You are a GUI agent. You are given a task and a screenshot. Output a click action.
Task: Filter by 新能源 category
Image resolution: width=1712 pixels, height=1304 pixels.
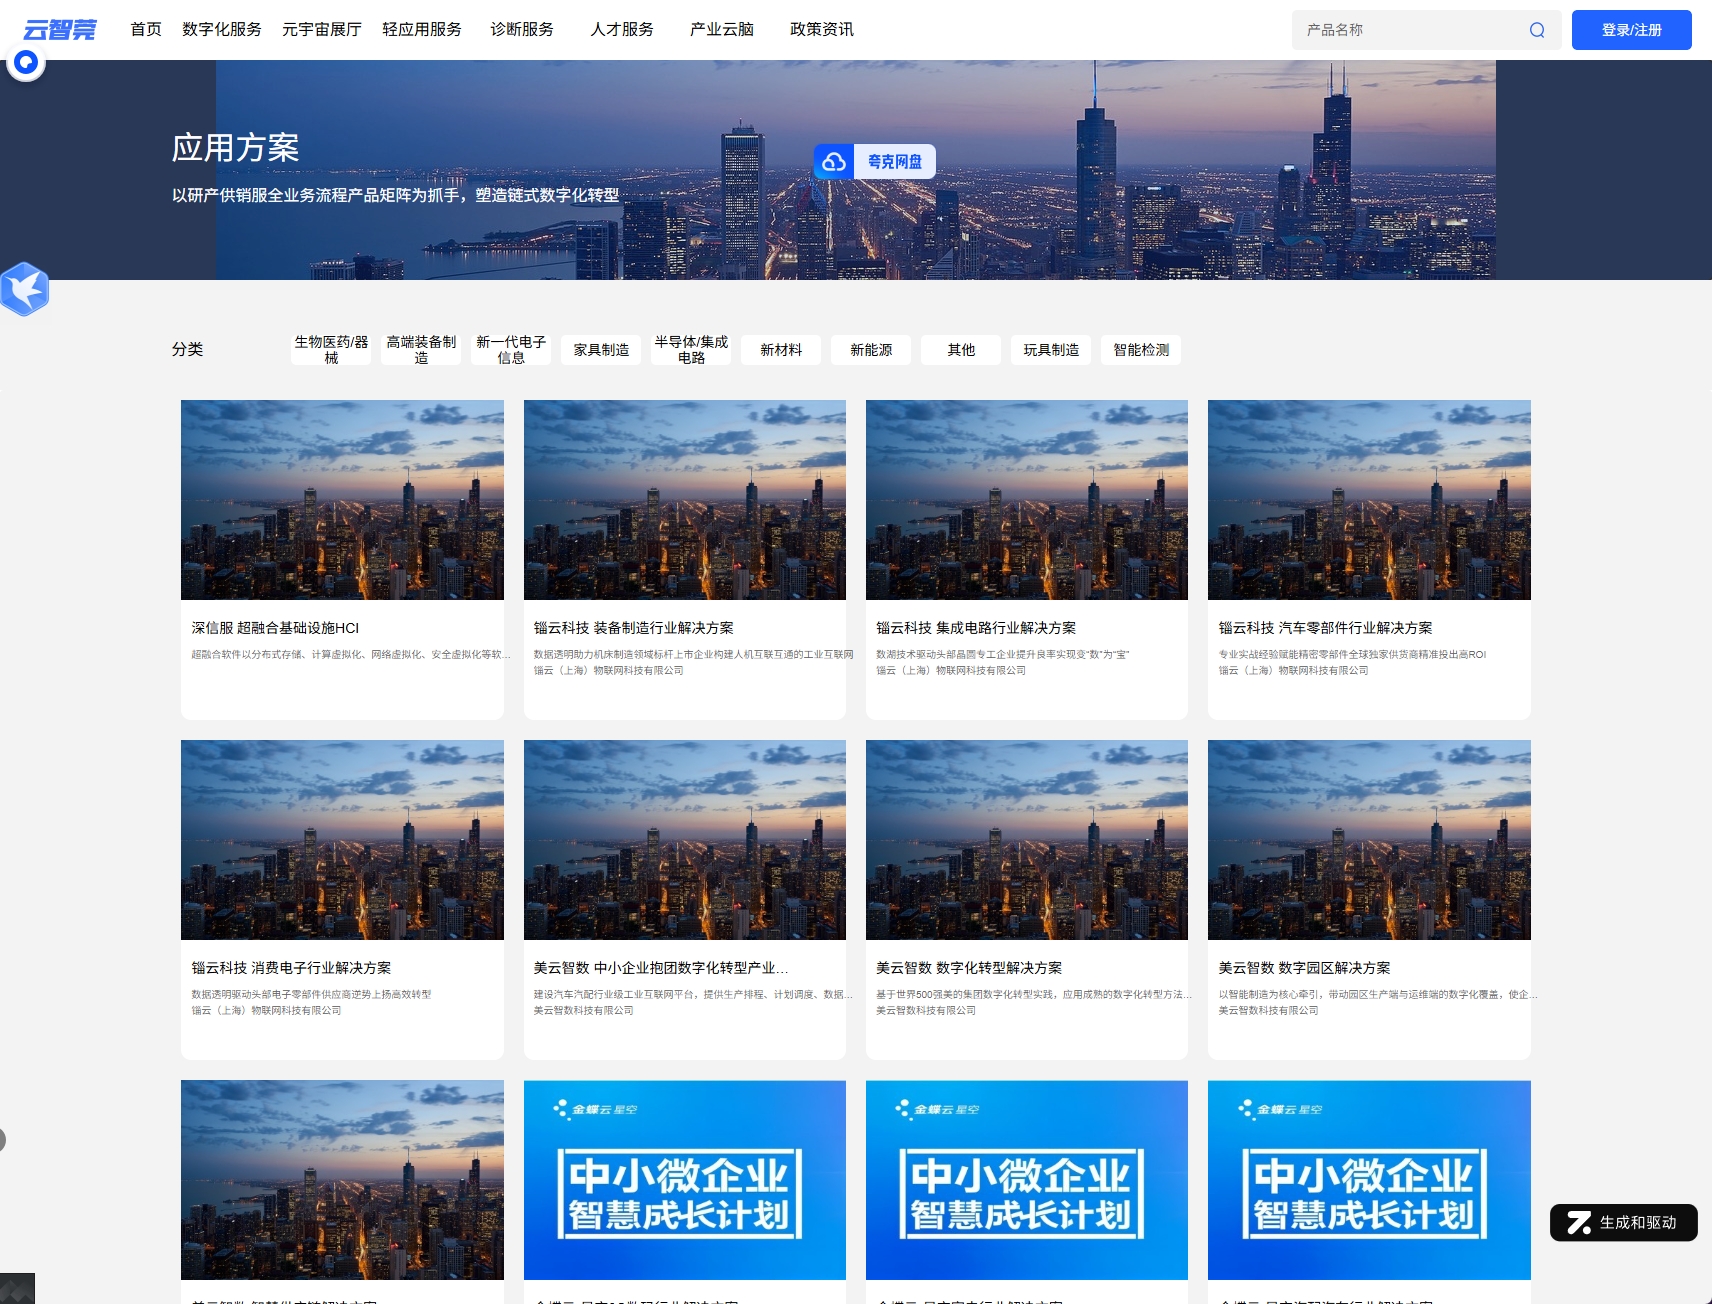(x=871, y=350)
